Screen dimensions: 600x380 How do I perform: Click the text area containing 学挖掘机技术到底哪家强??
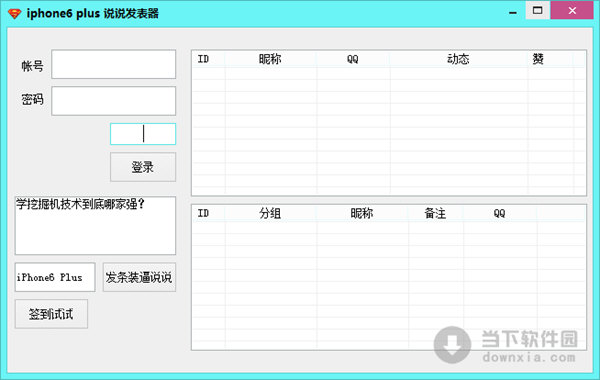click(x=95, y=226)
